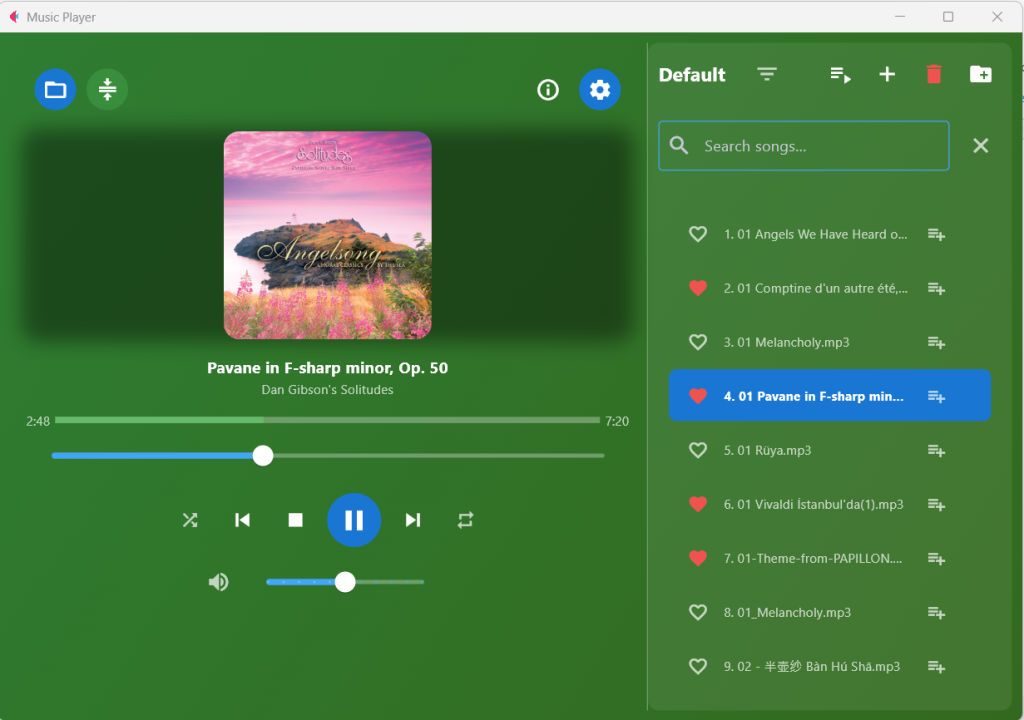Open the settings gear

tap(600, 90)
